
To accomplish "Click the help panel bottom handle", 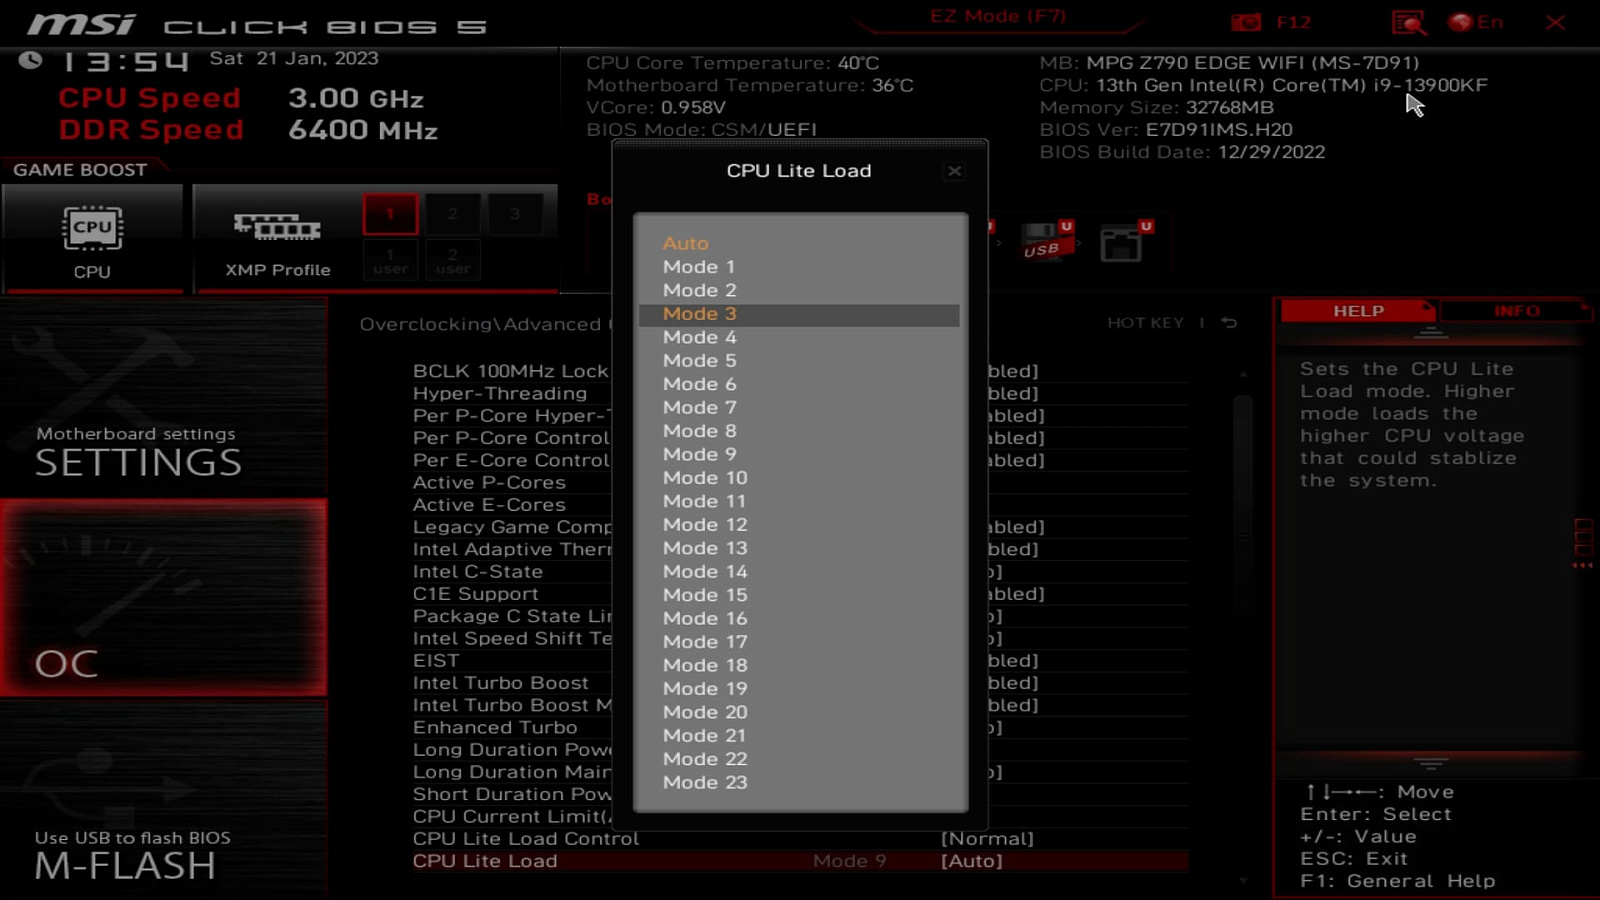I will 1431,763.
